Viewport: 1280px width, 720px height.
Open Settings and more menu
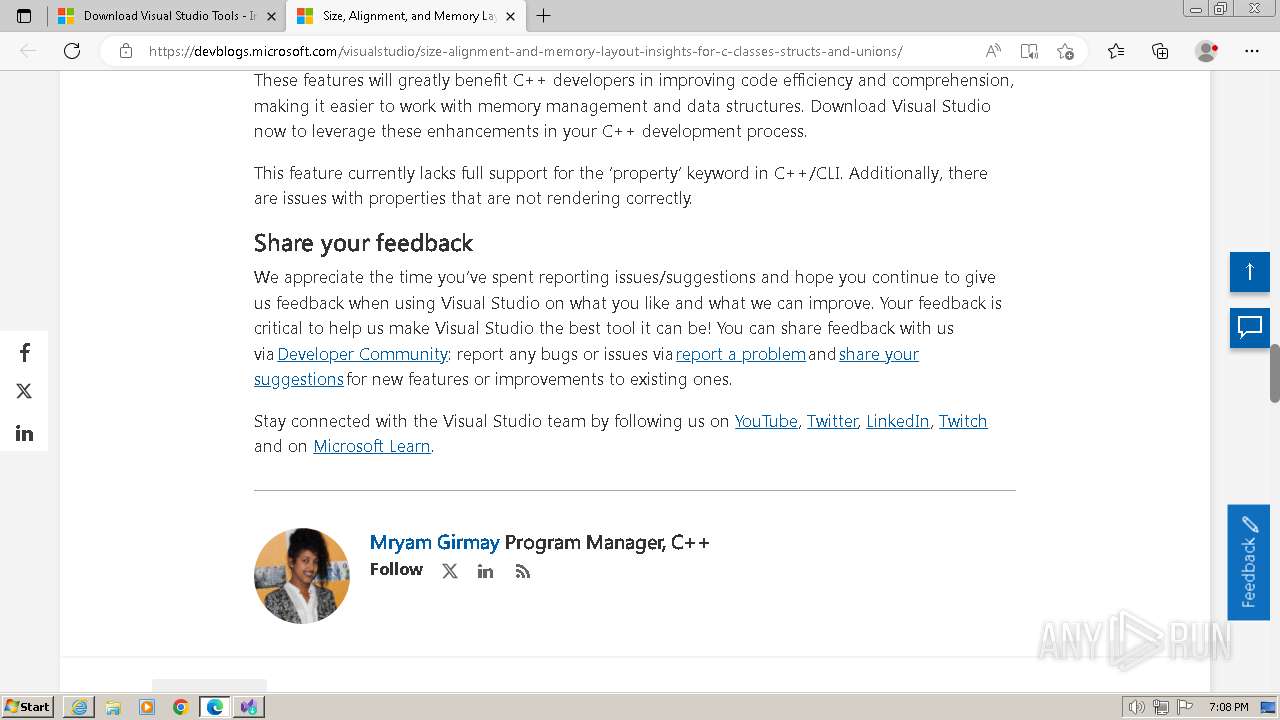[x=1252, y=51]
